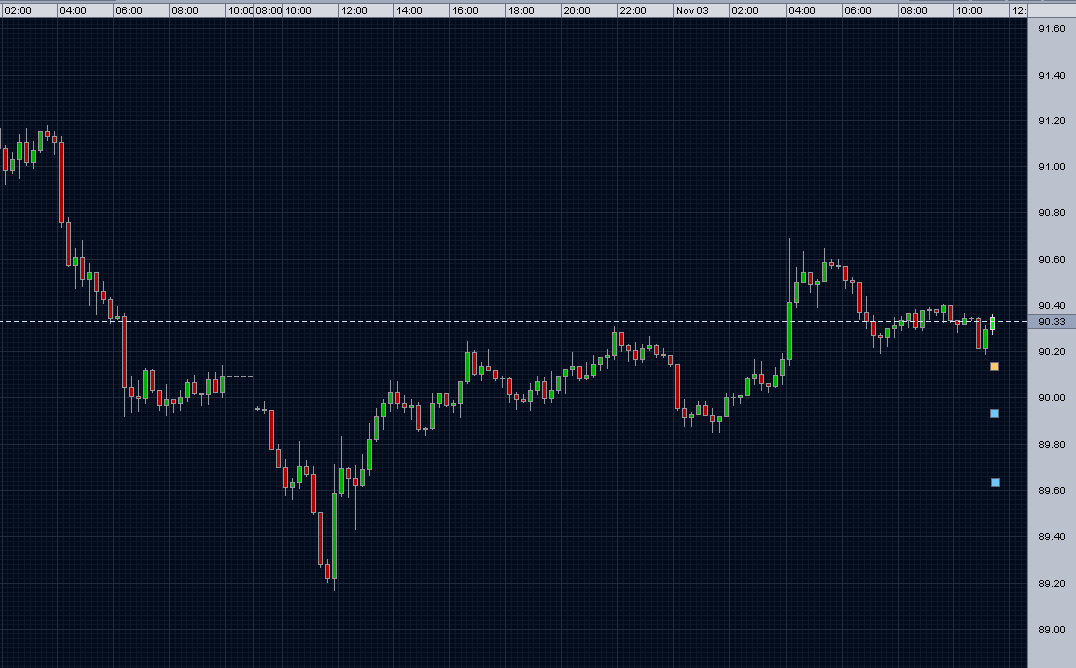This screenshot has height=668, width=1076.
Task: Select the long red candle falling from 91.10
Action: 61,182
